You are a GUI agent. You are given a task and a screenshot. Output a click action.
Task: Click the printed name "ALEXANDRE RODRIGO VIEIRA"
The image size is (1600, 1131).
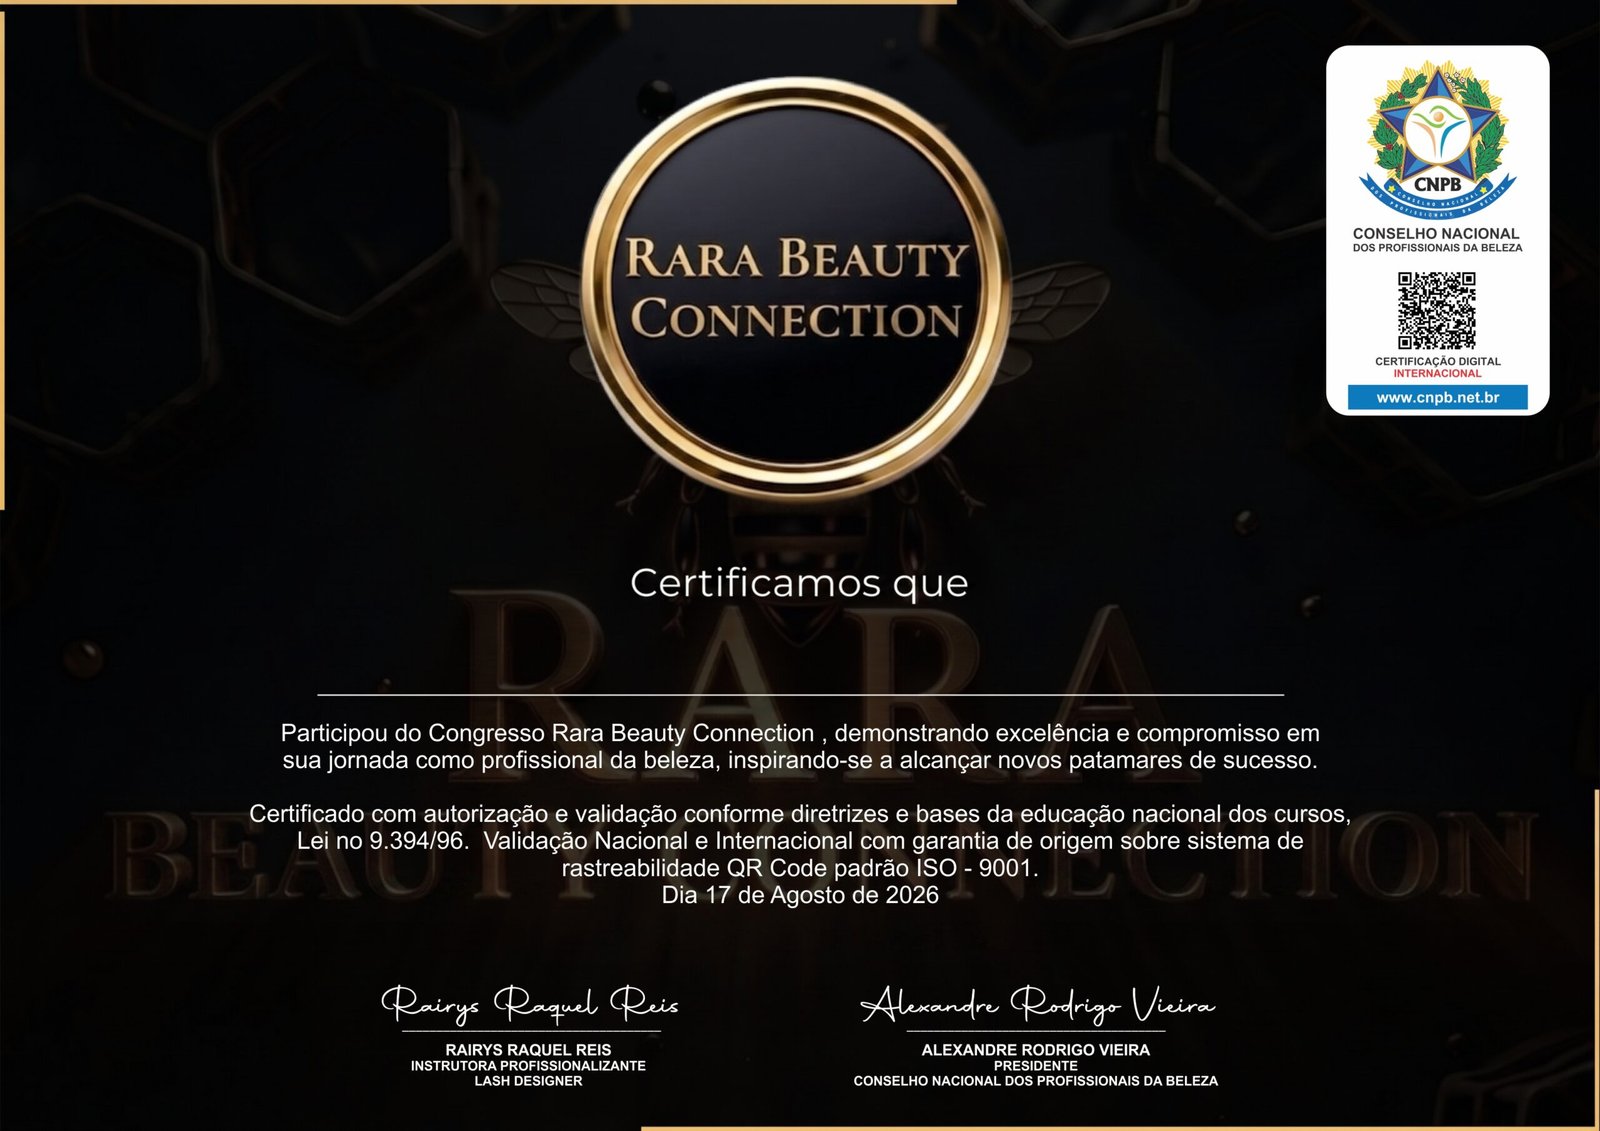[x=1036, y=1050]
